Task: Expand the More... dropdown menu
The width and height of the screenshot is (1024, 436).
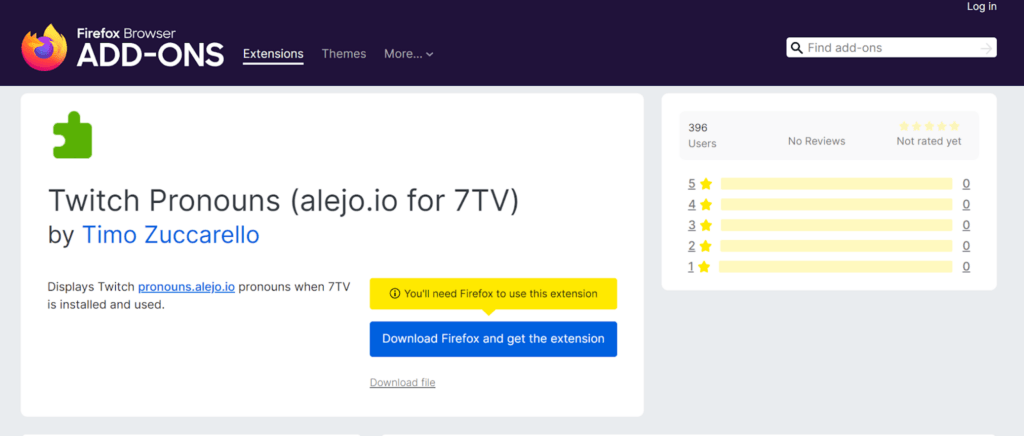Action: coord(409,54)
